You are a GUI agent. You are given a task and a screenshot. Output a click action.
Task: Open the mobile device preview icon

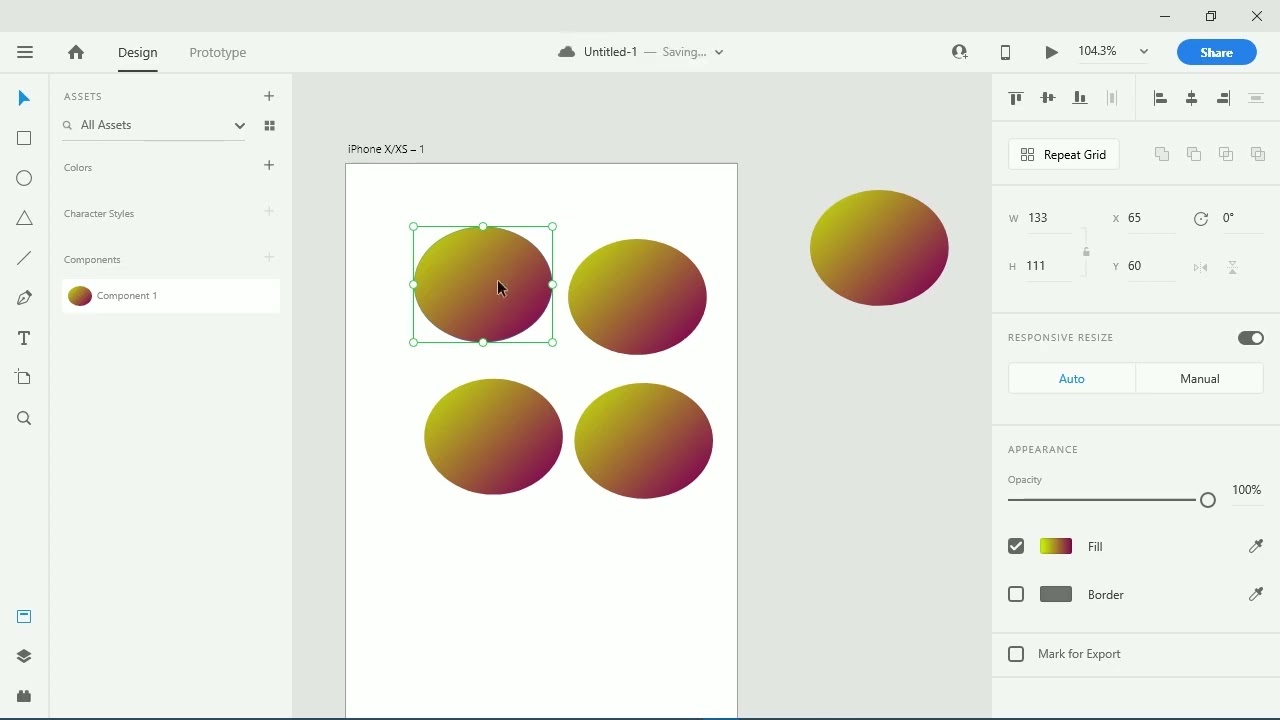[x=1006, y=52]
